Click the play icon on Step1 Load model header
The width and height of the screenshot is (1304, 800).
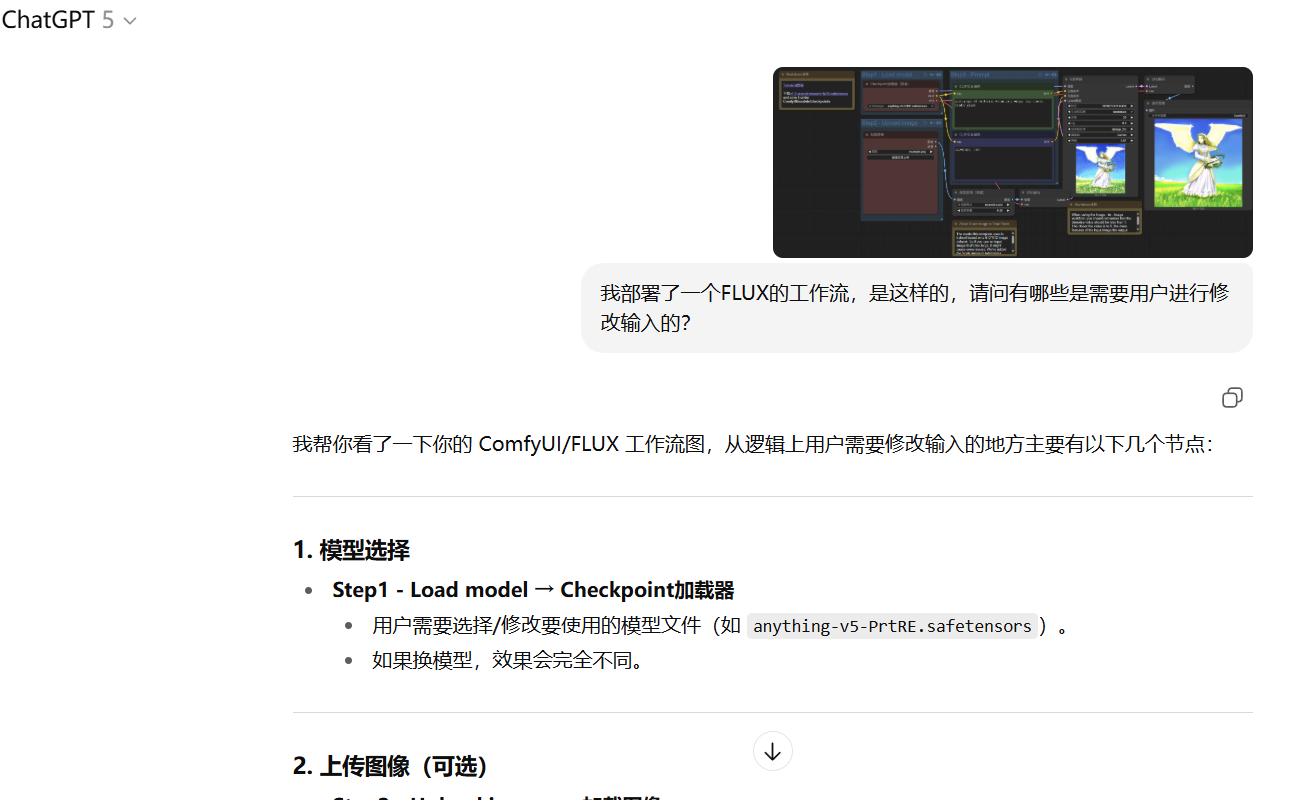[925, 75]
